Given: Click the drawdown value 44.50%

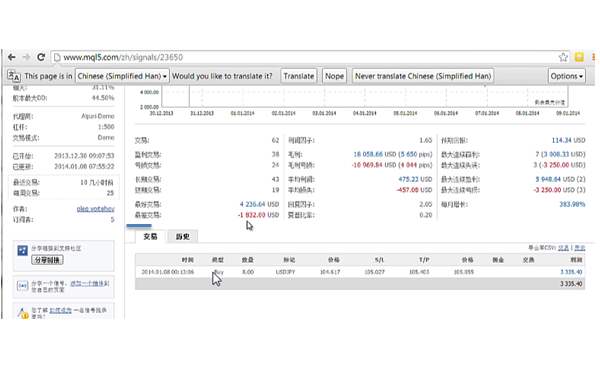Looking at the screenshot, I should (103, 98).
